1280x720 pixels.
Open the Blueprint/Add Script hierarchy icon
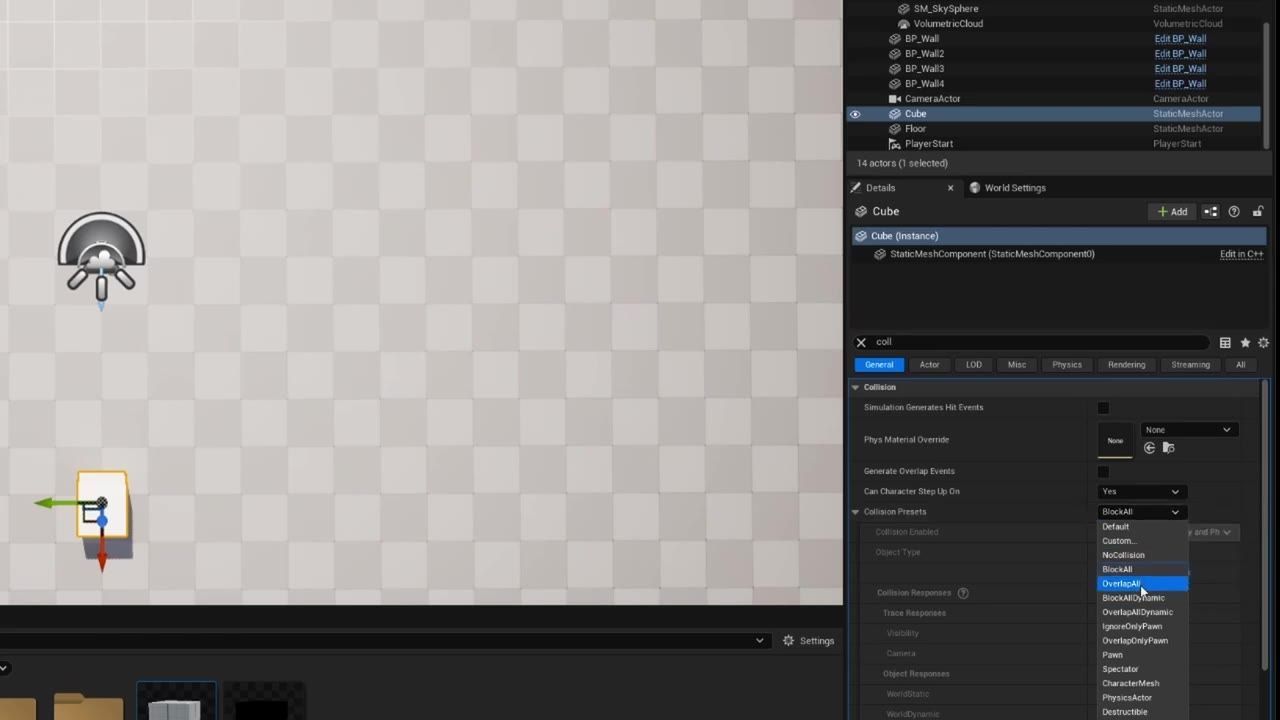[1210, 212]
